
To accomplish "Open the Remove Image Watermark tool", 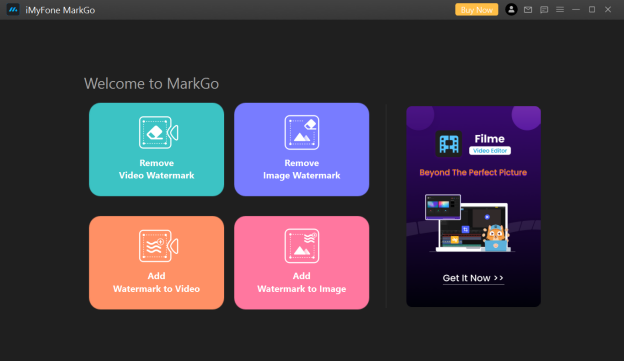I will [302, 149].
